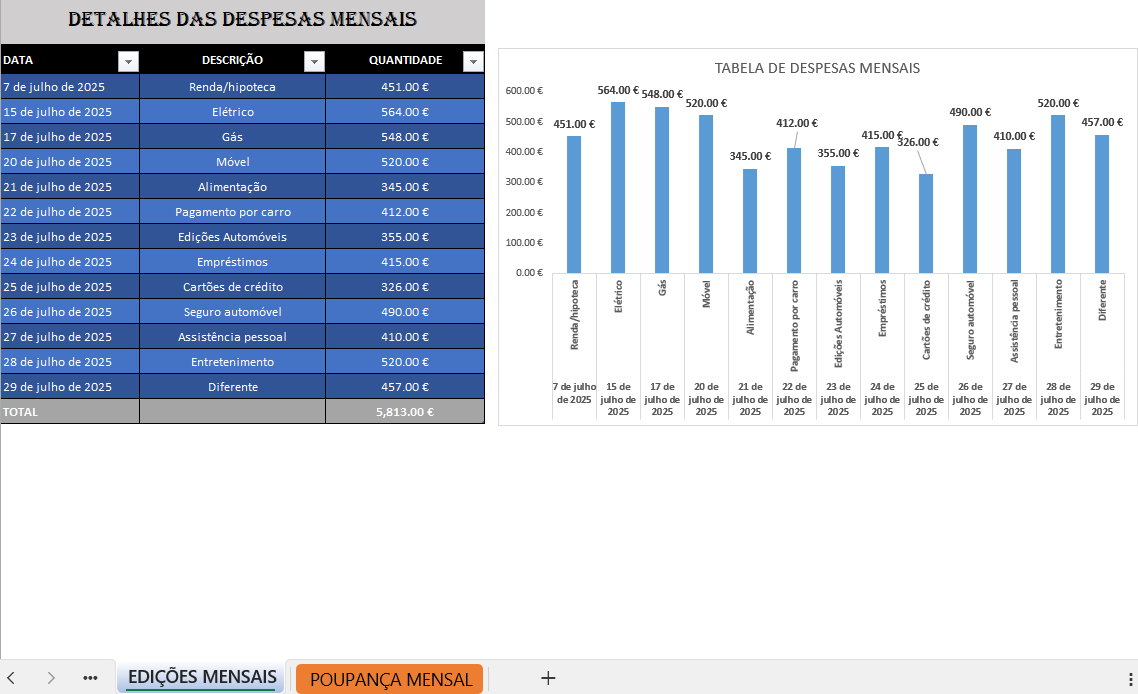Expand the DESCRIÇÃO header filter dropdown

(314, 61)
